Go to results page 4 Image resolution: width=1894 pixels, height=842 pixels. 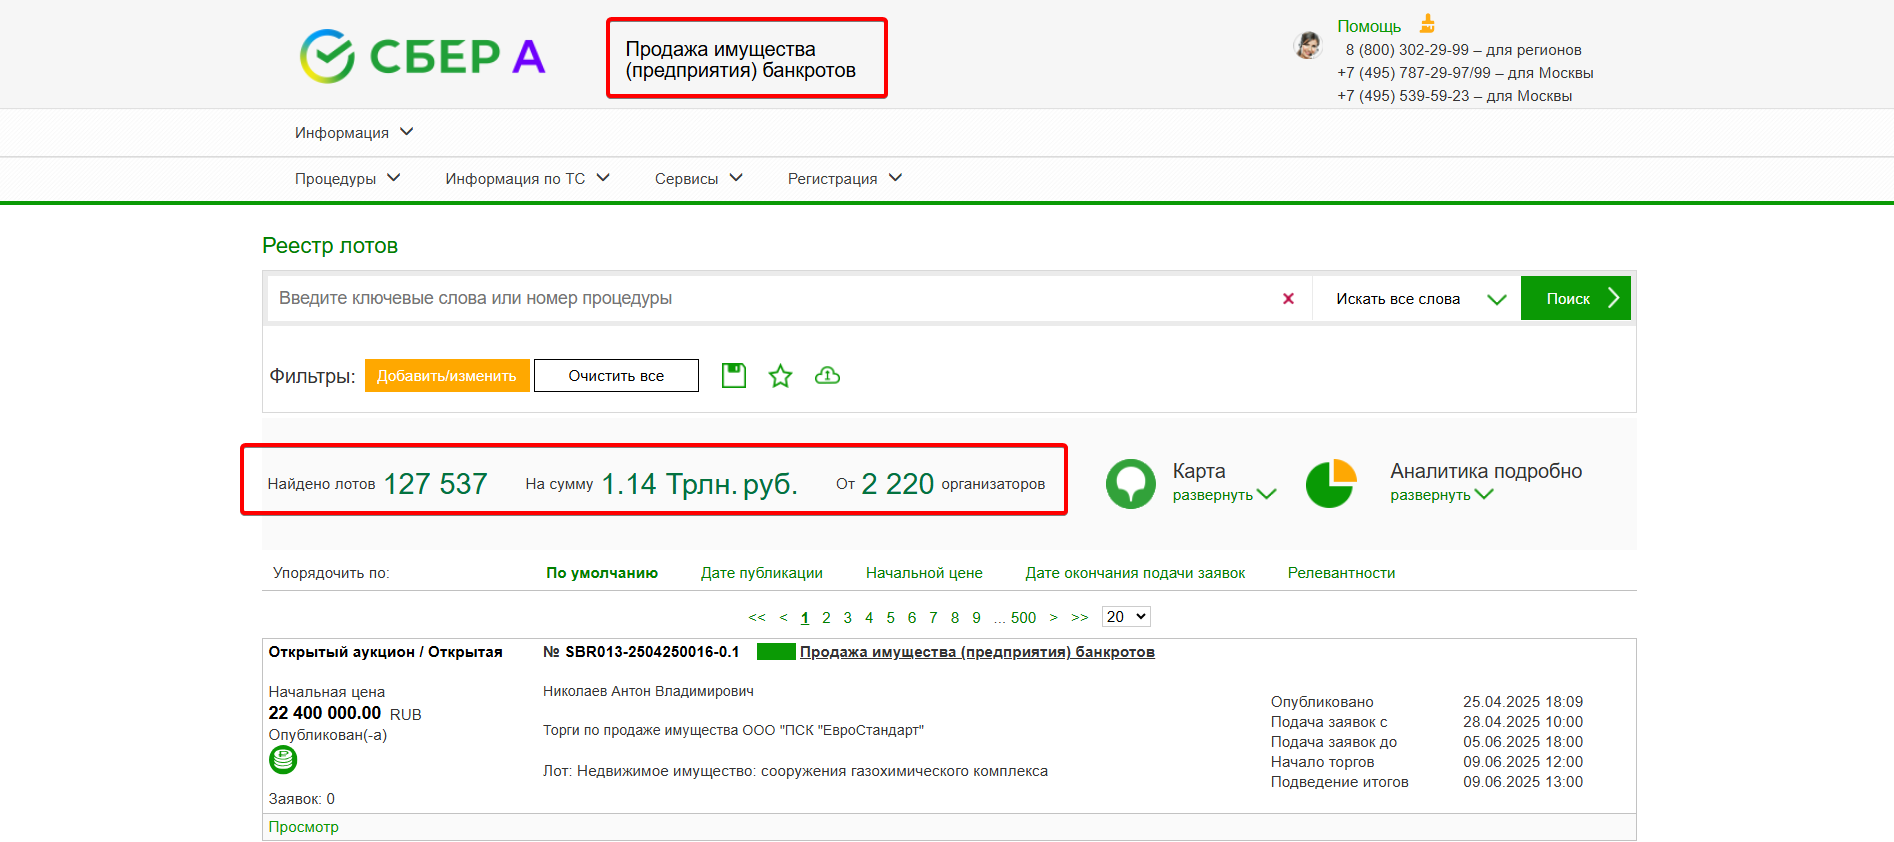[x=869, y=618]
